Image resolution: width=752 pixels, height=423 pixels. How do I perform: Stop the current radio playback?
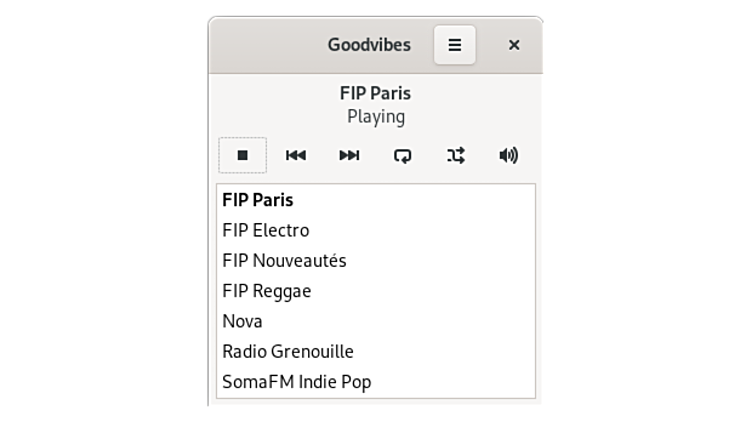[242, 155]
